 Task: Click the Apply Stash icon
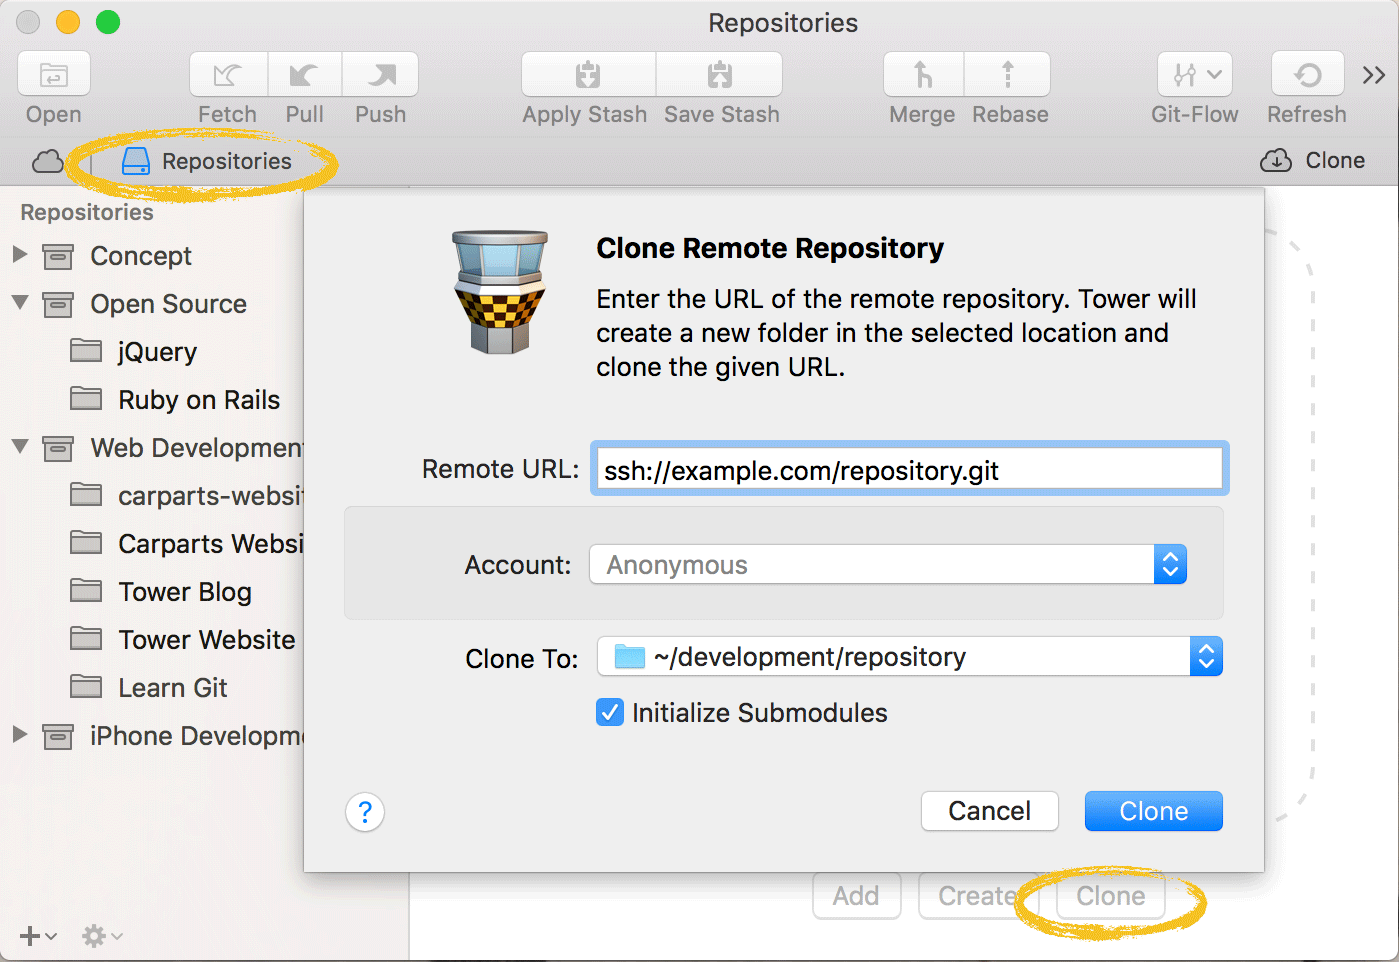coord(588,75)
